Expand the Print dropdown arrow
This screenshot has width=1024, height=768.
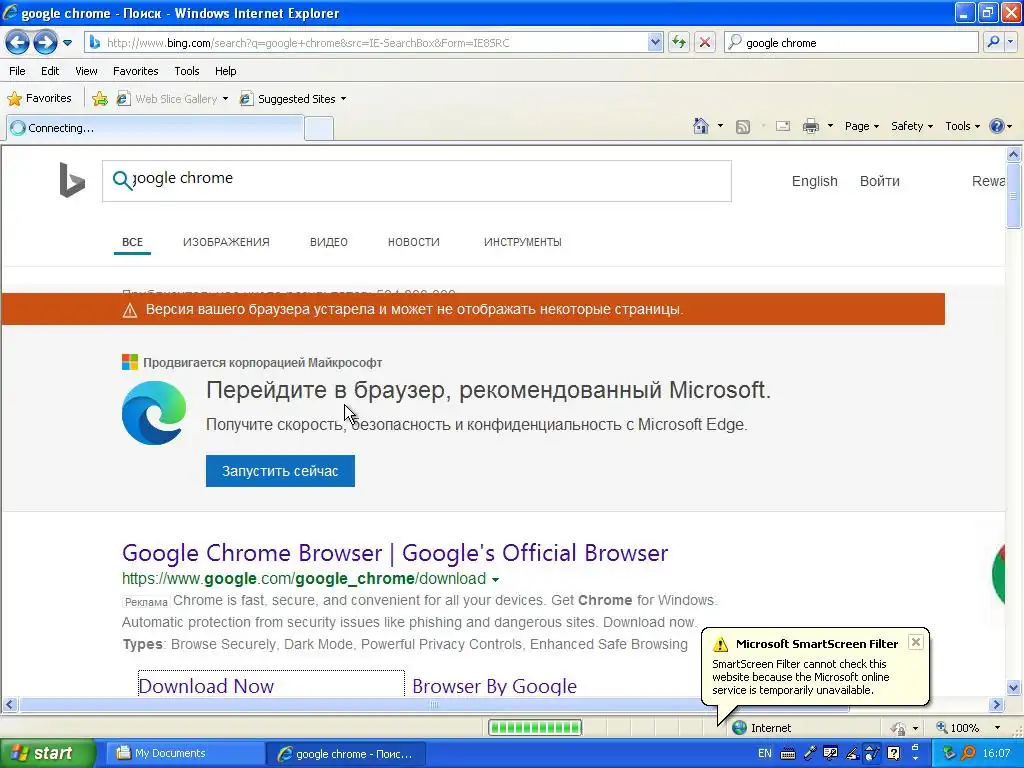pos(830,126)
